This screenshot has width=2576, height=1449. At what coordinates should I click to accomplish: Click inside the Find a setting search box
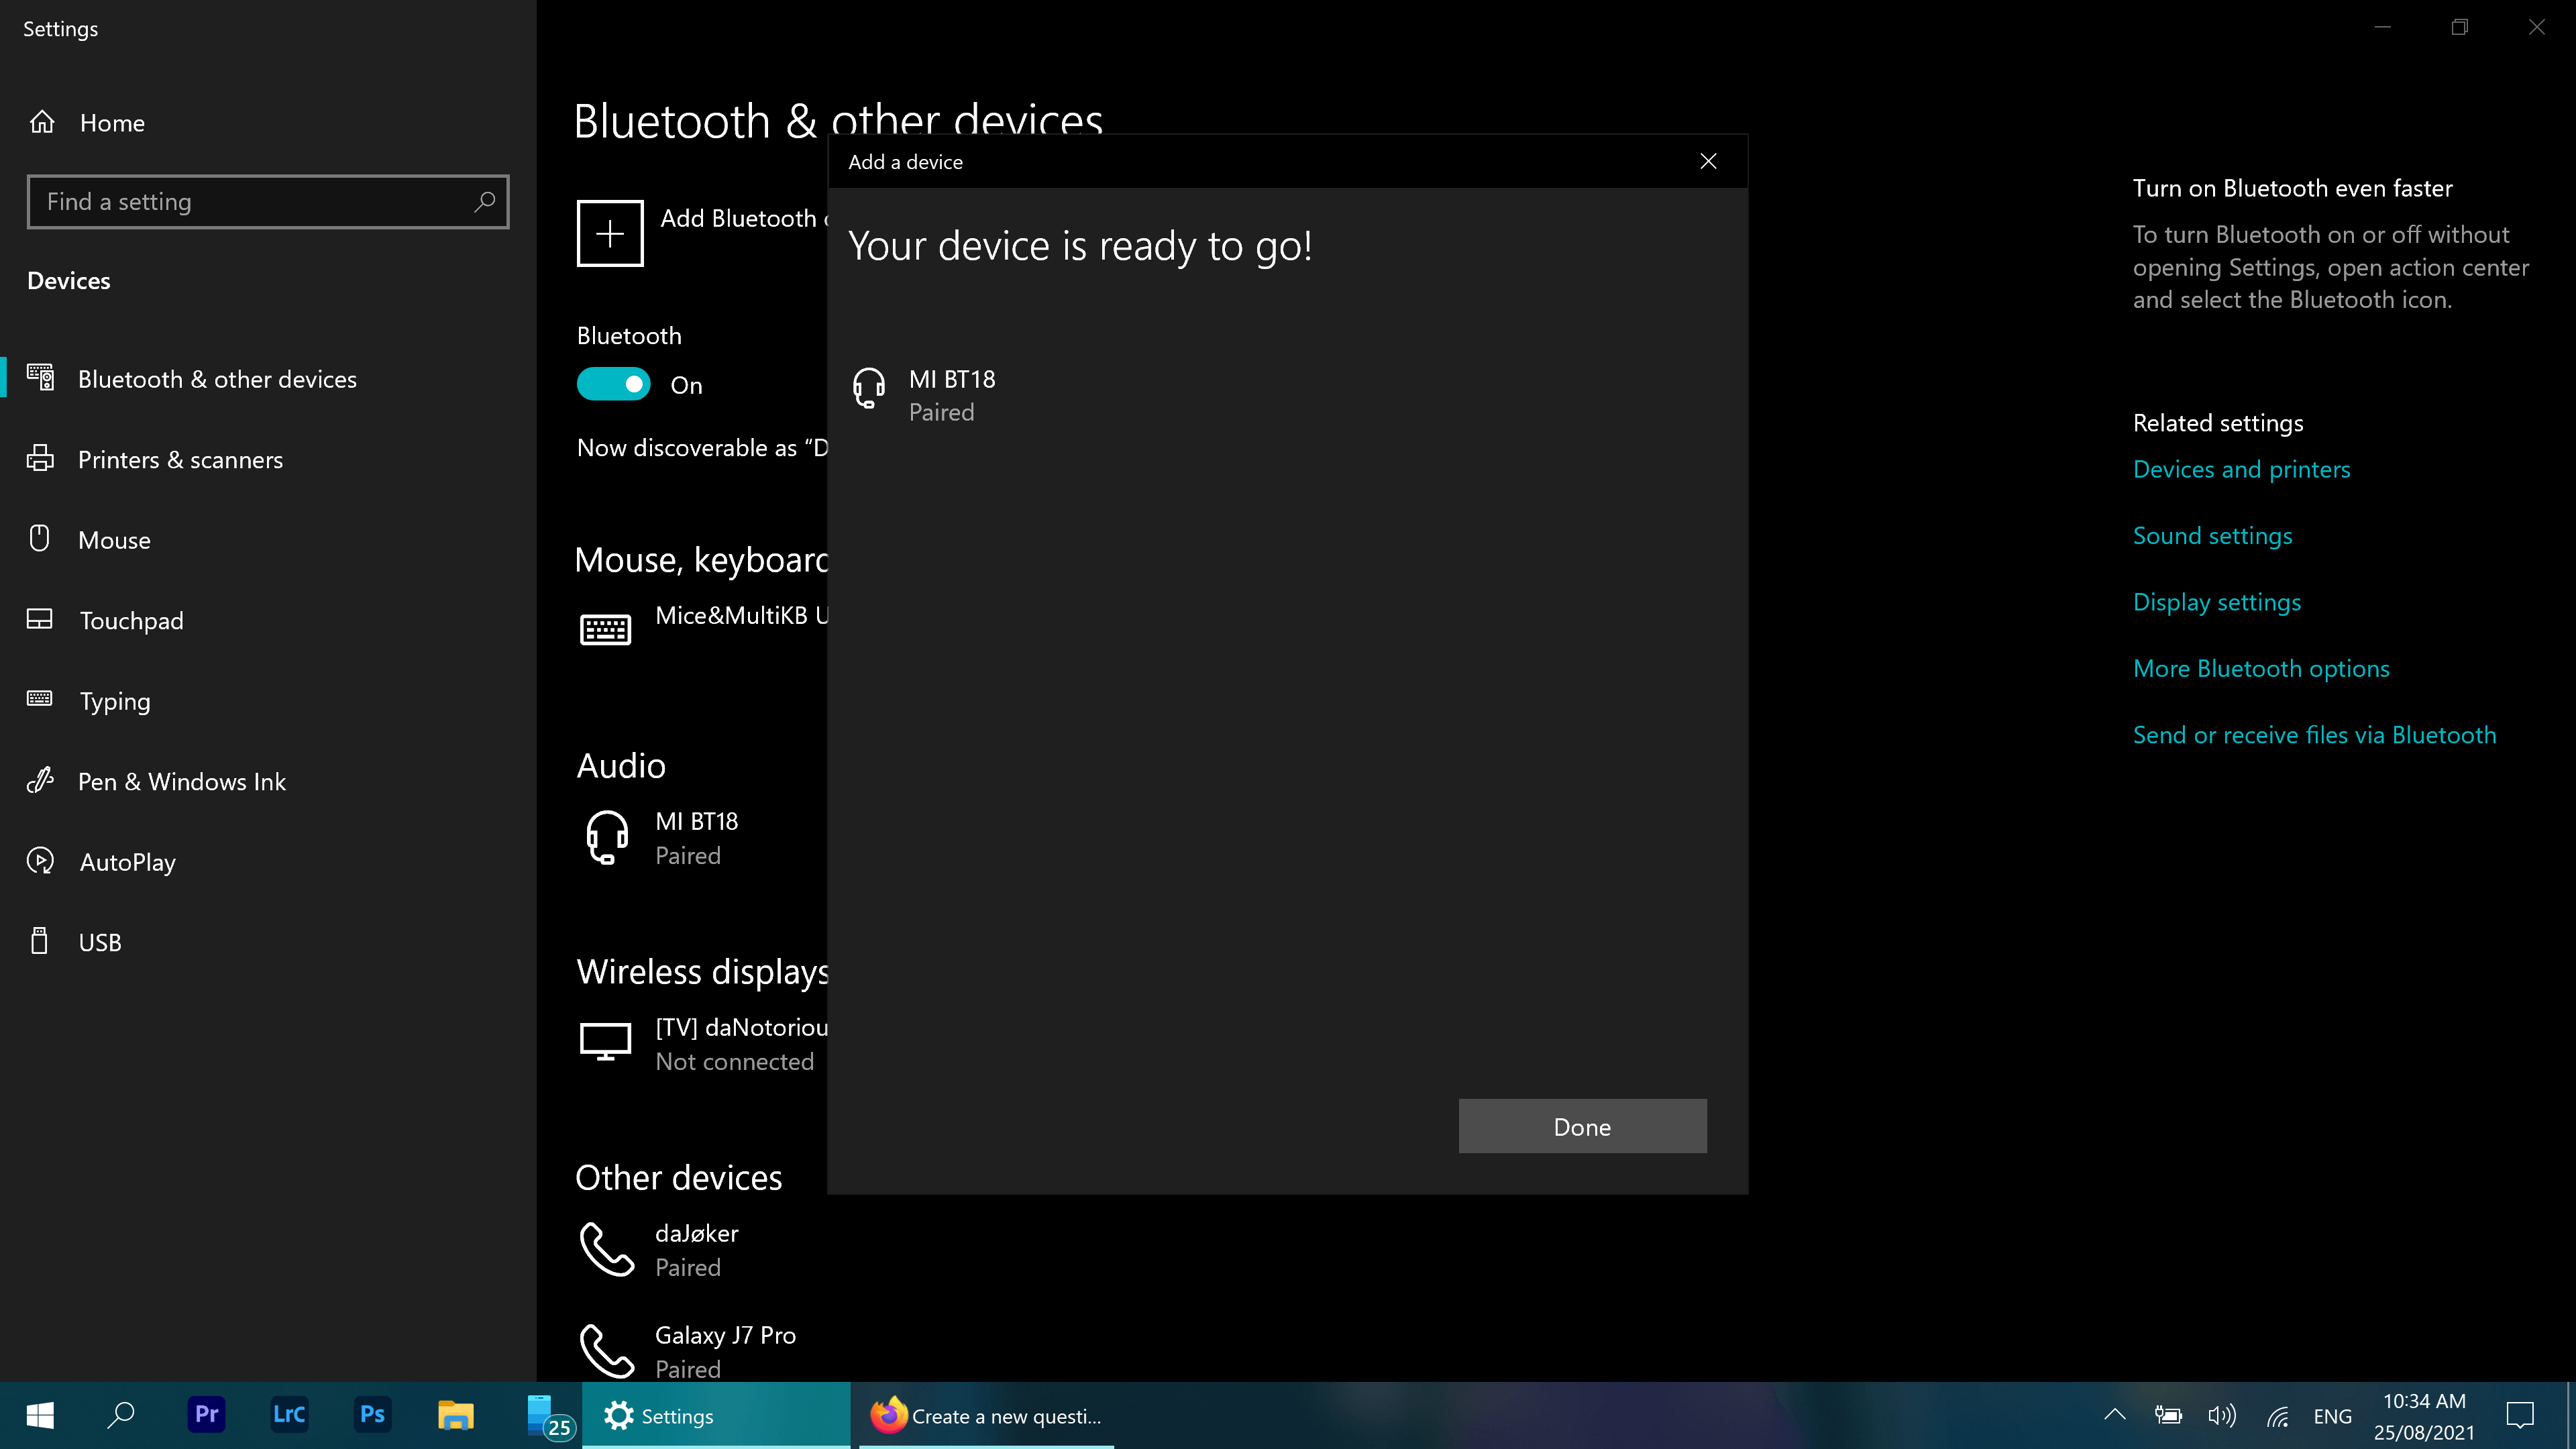point(268,202)
